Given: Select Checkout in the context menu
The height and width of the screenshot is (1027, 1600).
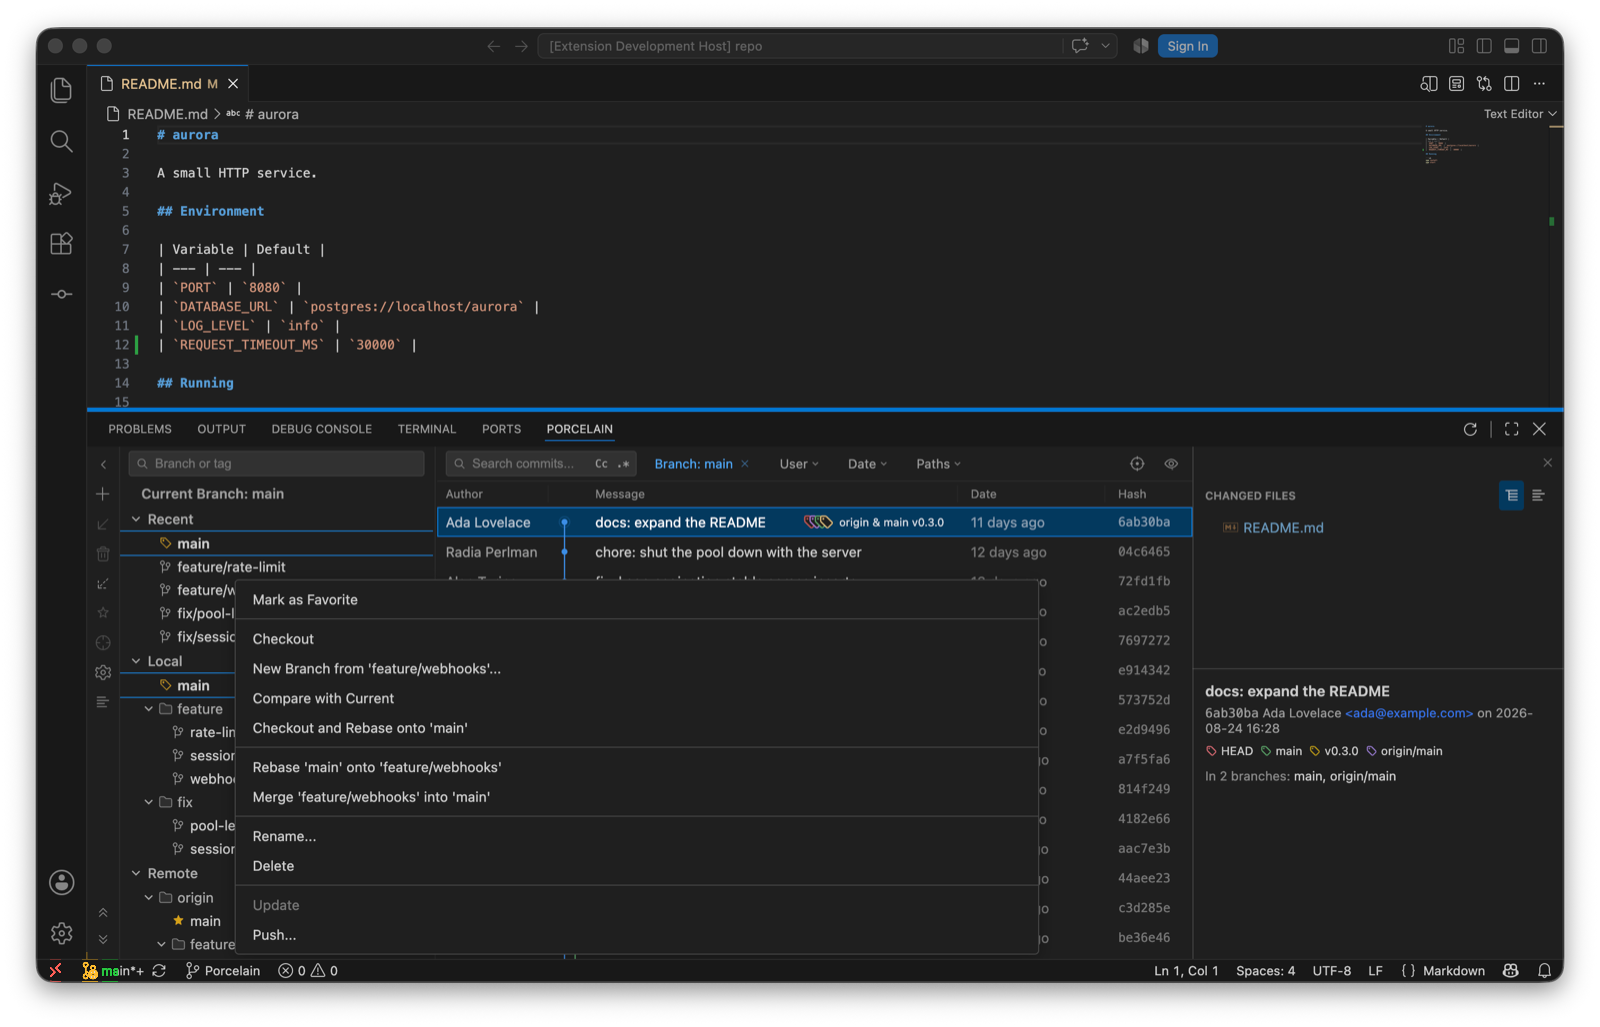Looking at the screenshot, I should click(637, 639).
